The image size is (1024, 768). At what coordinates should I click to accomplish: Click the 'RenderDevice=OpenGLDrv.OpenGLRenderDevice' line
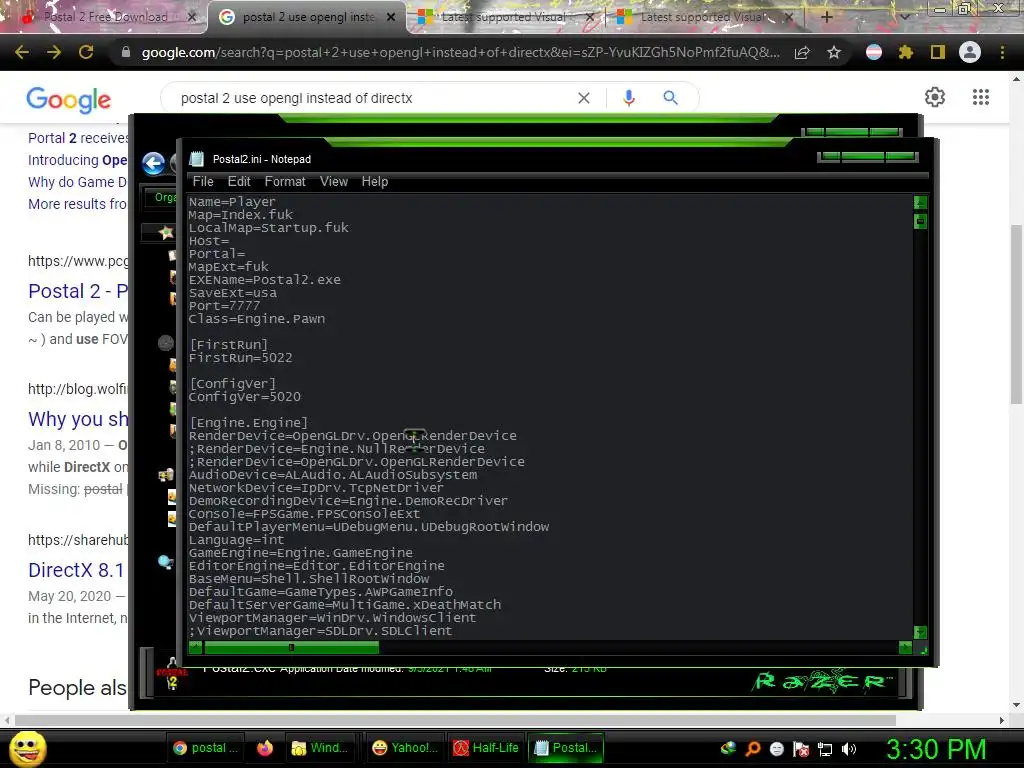point(353,436)
